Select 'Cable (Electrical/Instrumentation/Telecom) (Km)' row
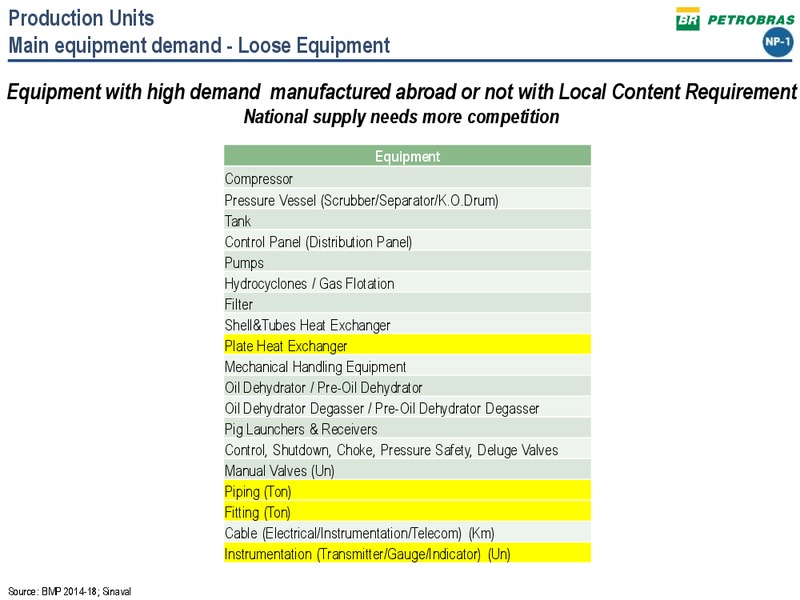 pyautogui.click(x=407, y=533)
